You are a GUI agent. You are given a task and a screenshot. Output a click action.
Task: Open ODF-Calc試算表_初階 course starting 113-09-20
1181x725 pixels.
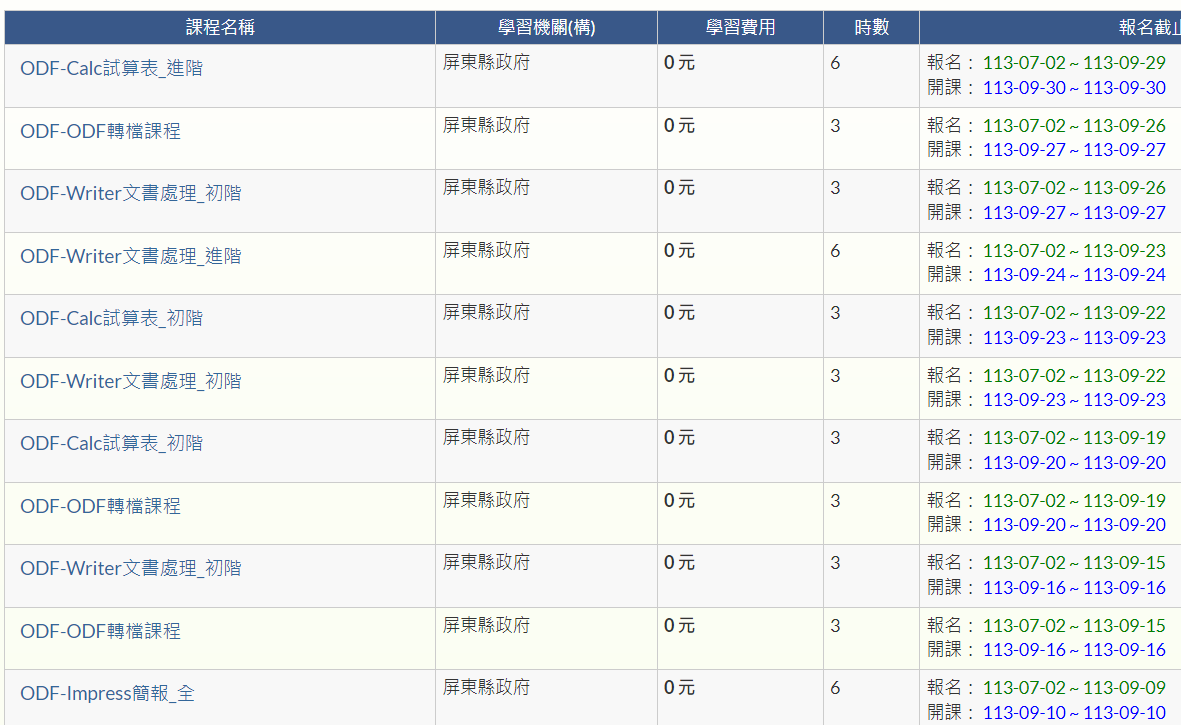[x=111, y=443]
